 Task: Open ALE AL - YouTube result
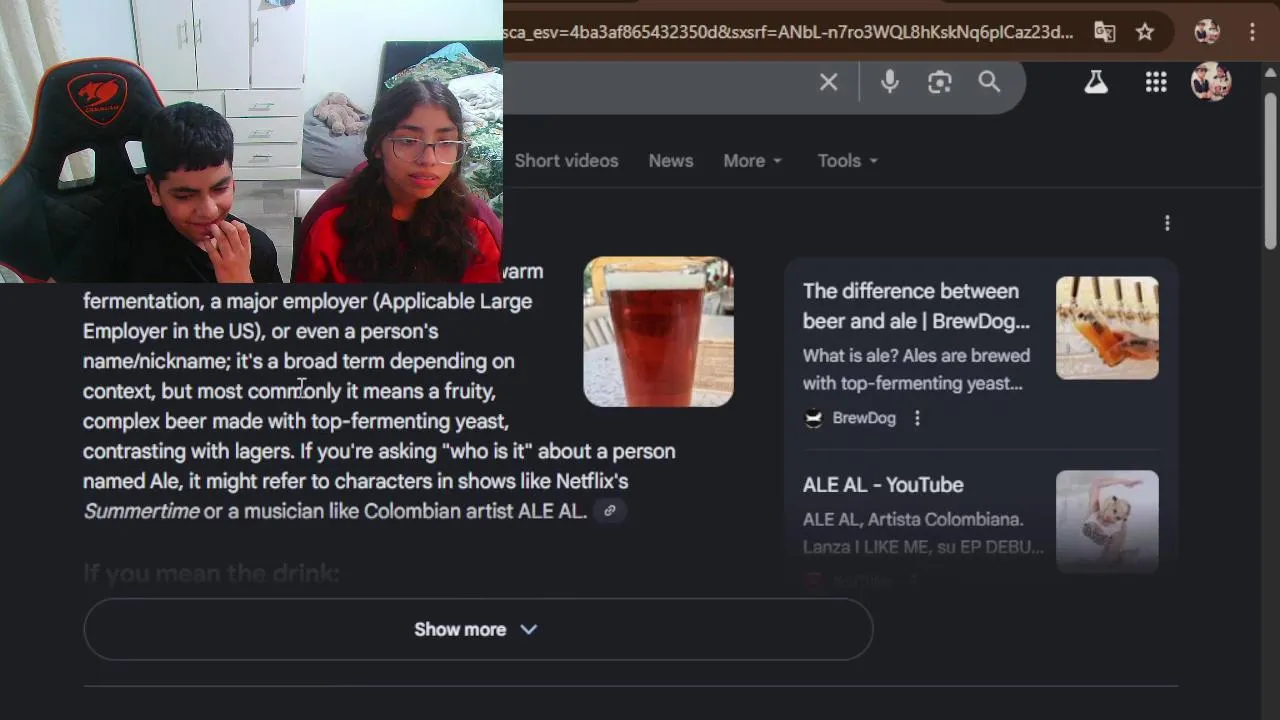[883, 485]
